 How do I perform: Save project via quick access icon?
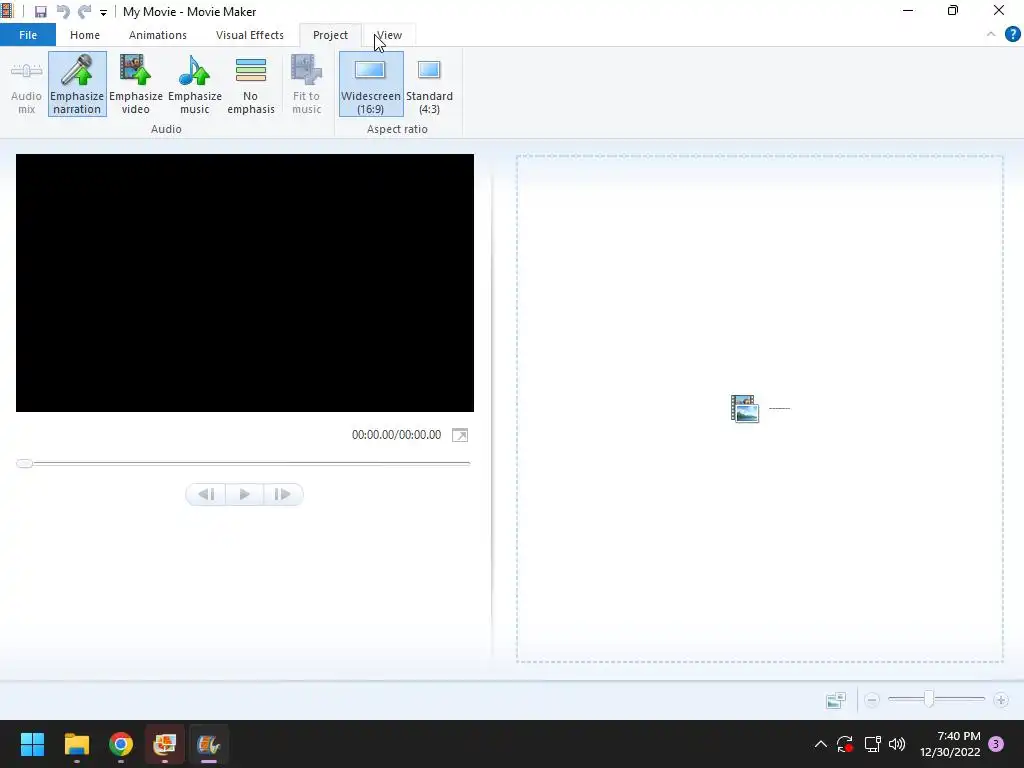click(40, 12)
